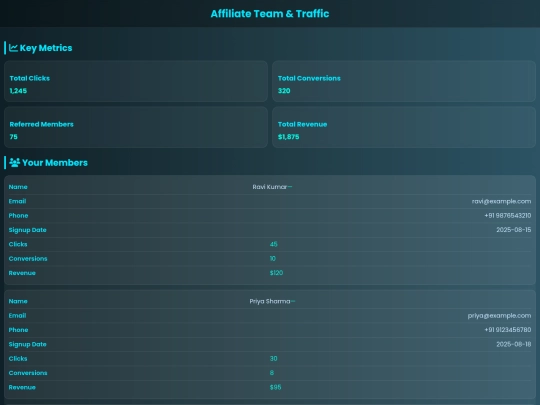The image size is (540, 405).
Task: Click member name Ravi Kumar
Action: (270, 187)
